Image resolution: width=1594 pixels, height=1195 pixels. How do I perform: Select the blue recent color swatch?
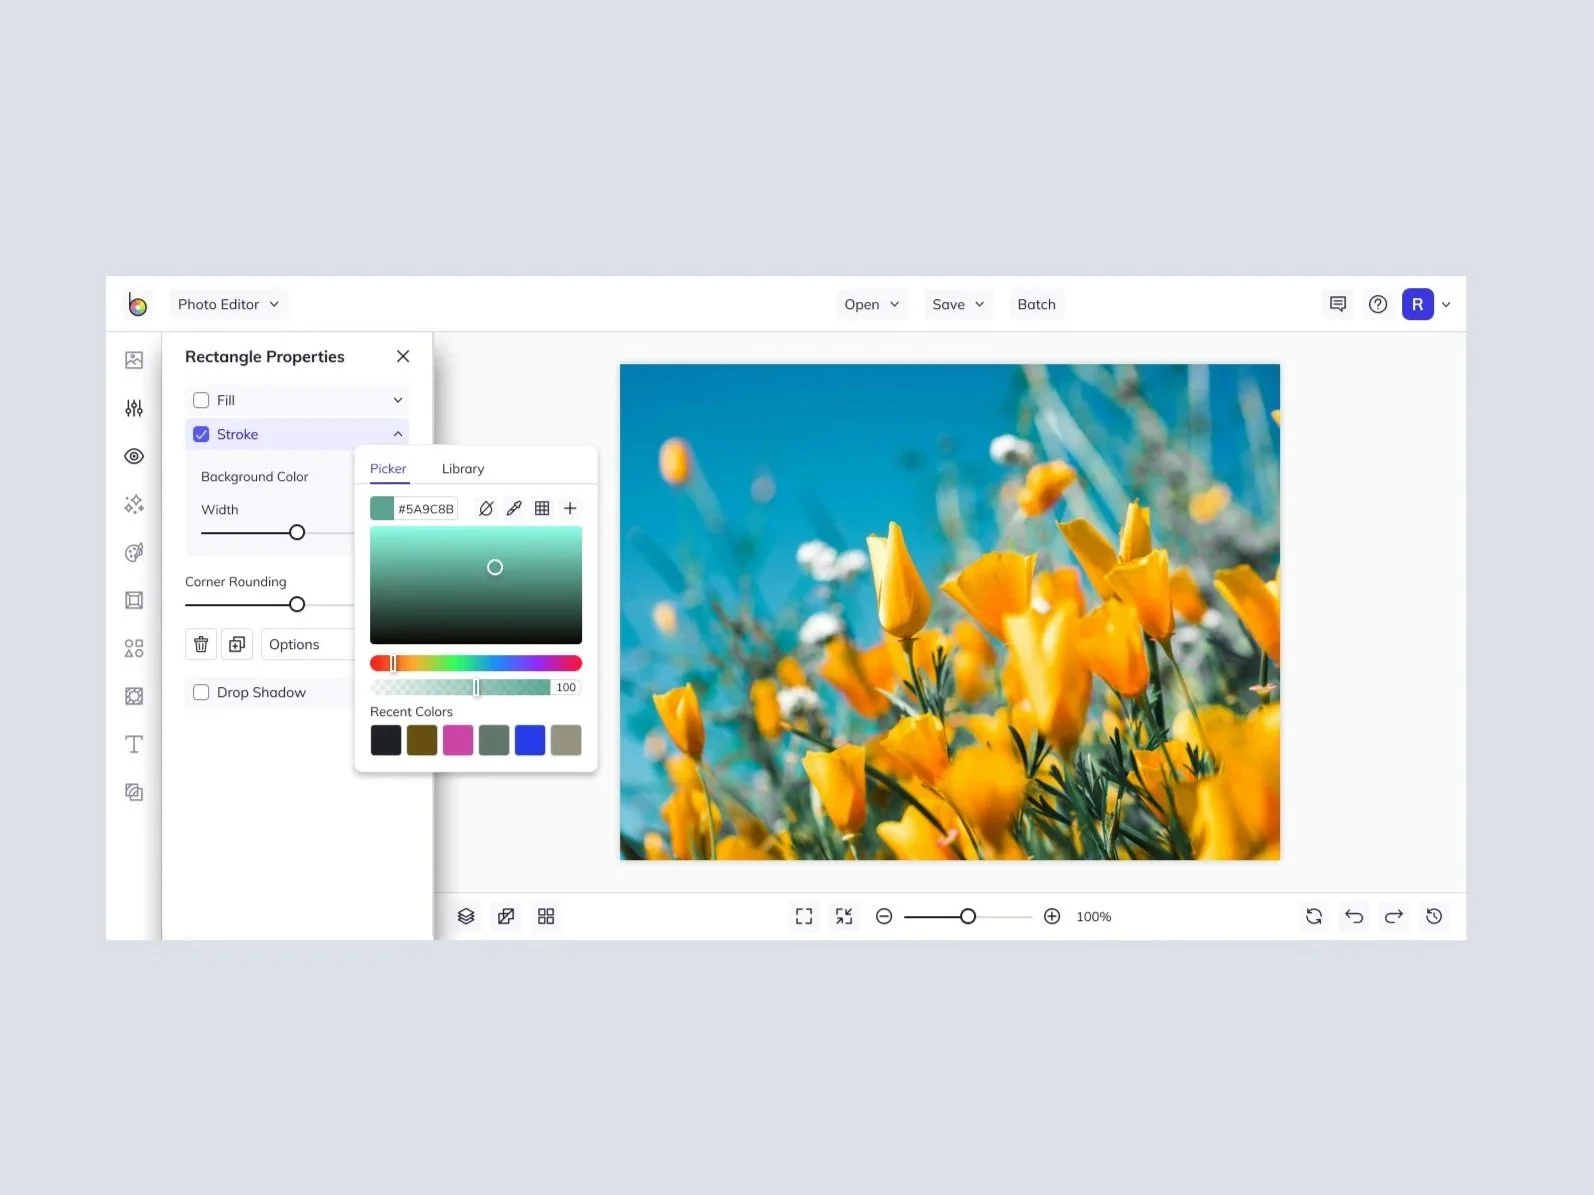pos(530,740)
